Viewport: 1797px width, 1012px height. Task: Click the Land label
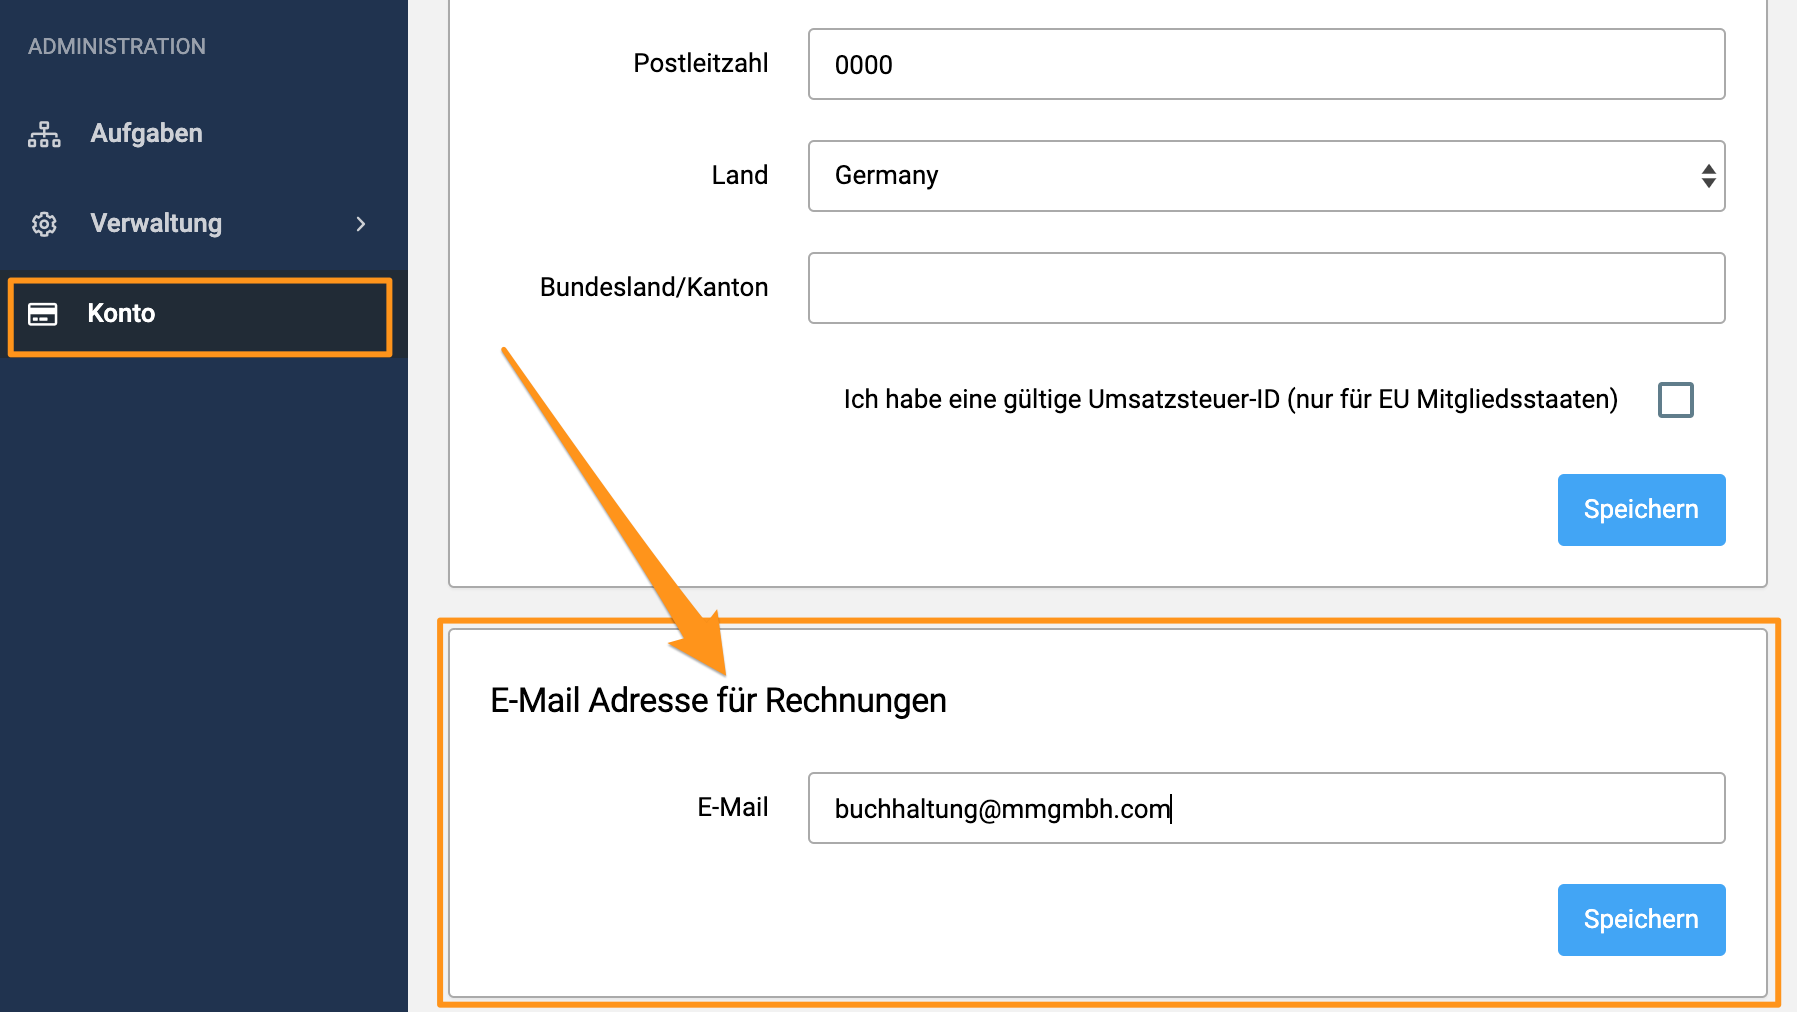[740, 175]
